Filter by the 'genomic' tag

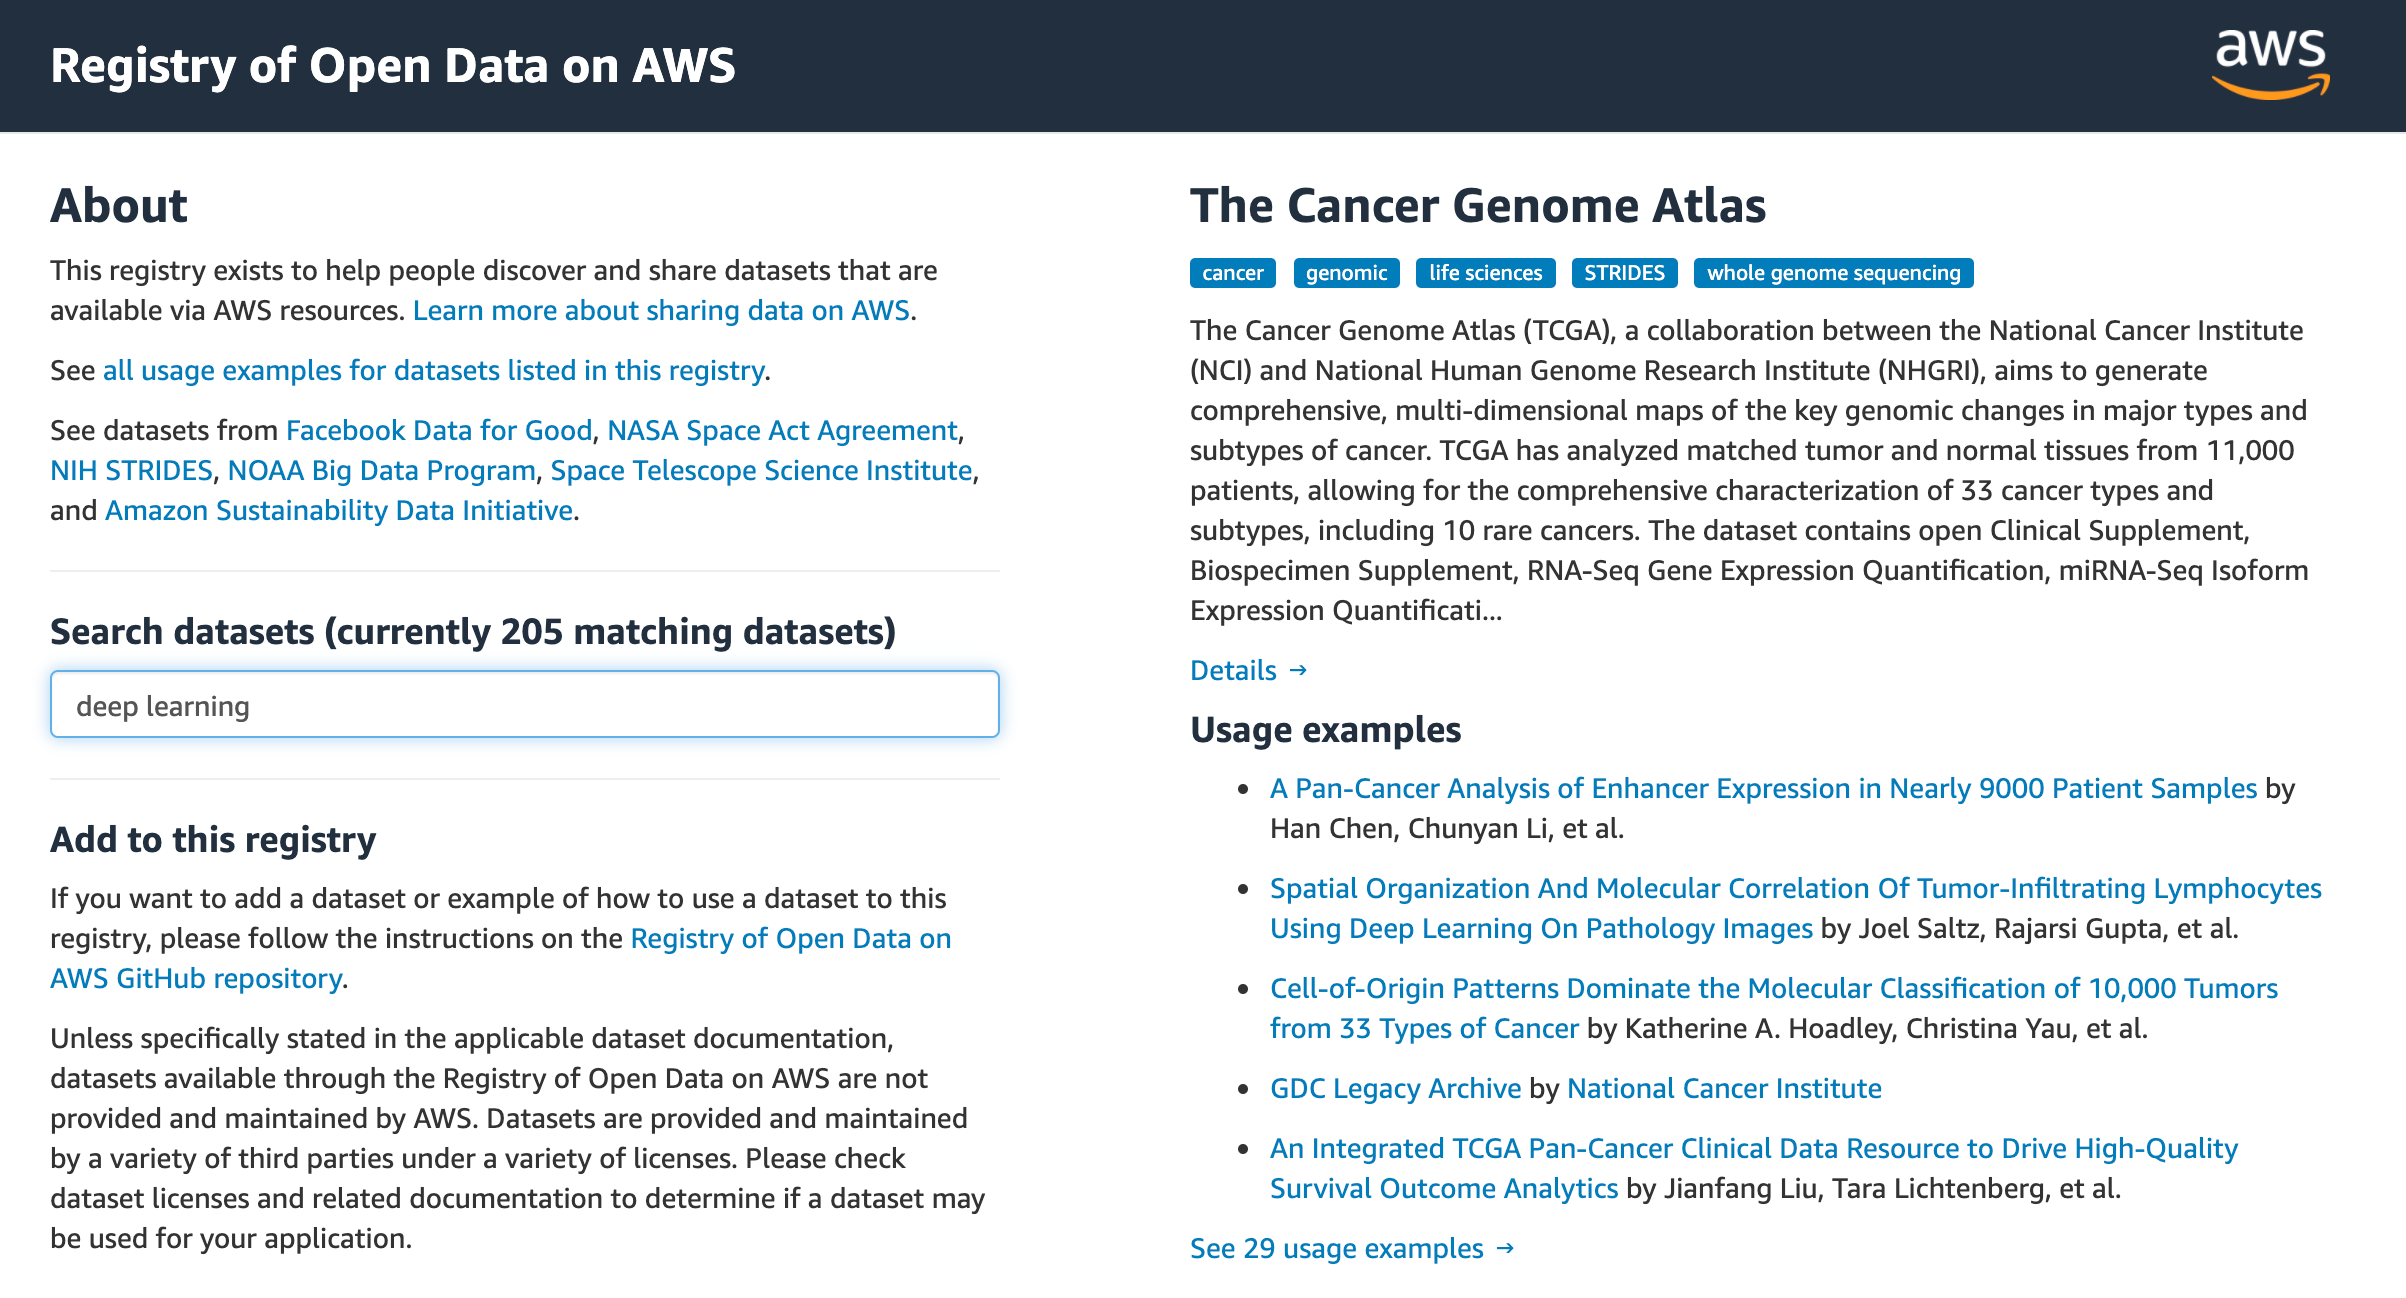(x=1346, y=273)
